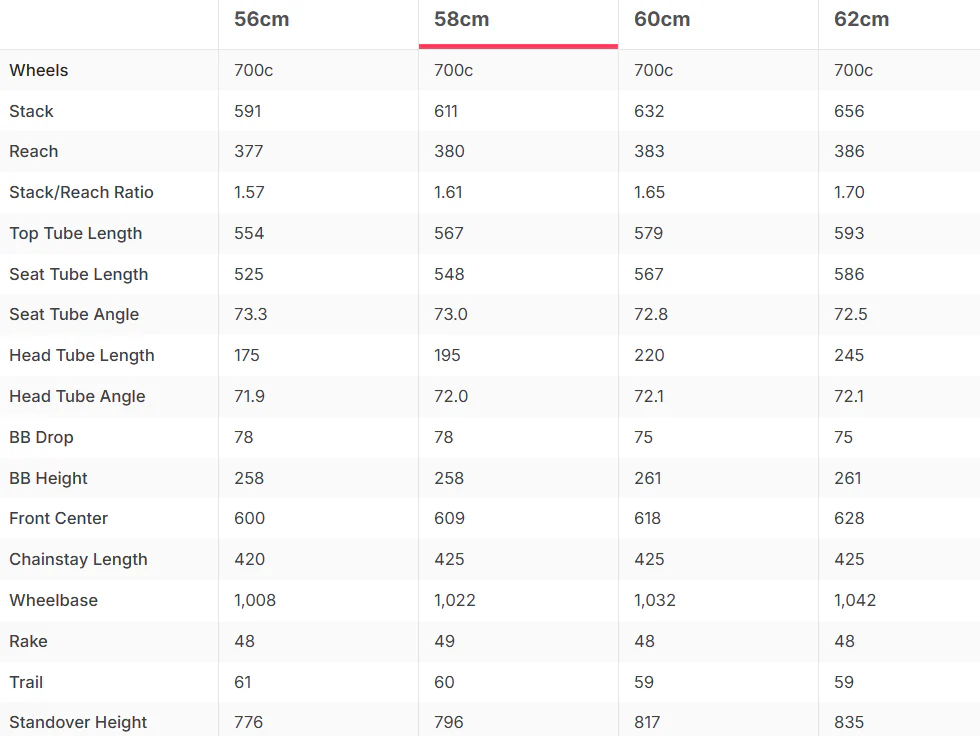Image resolution: width=980 pixels, height=736 pixels.
Task: Click the Stack value 656
Action: click(849, 111)
